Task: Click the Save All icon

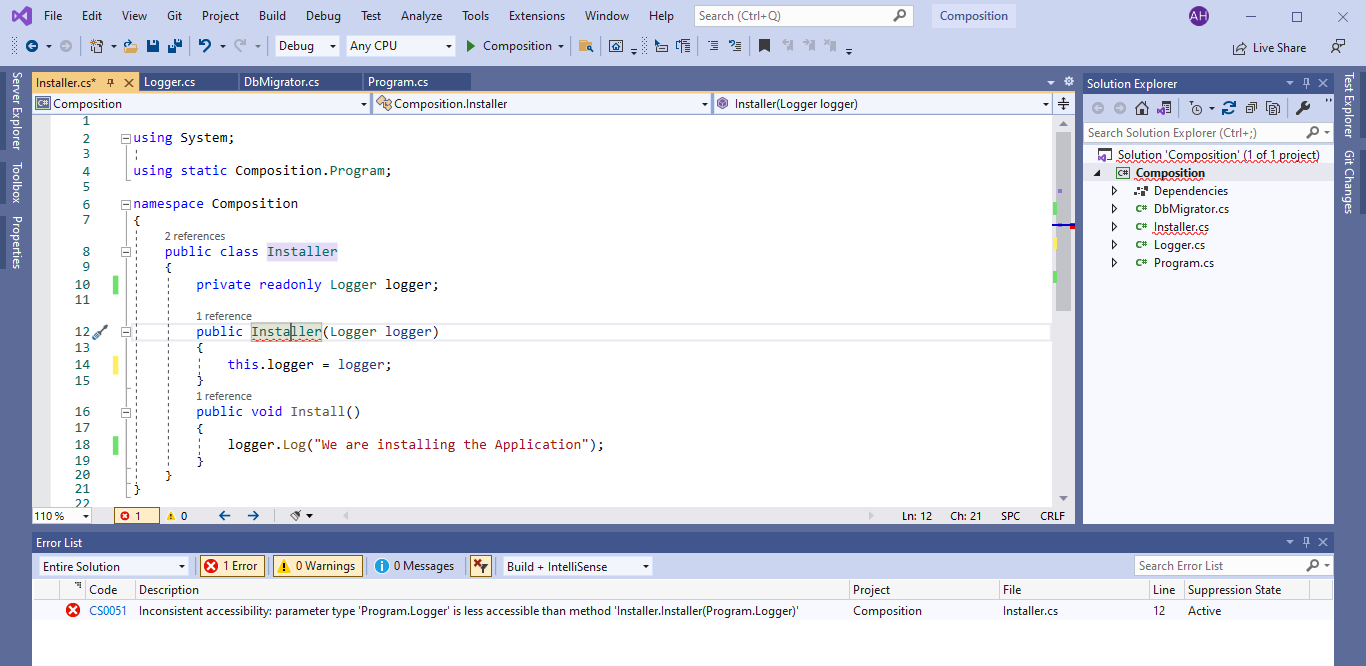Action: (175, 46)
